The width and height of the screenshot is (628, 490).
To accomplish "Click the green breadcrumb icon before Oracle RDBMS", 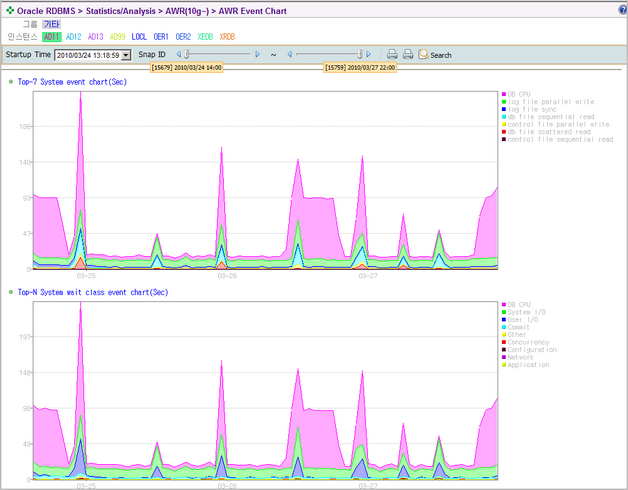I will 10,11.
